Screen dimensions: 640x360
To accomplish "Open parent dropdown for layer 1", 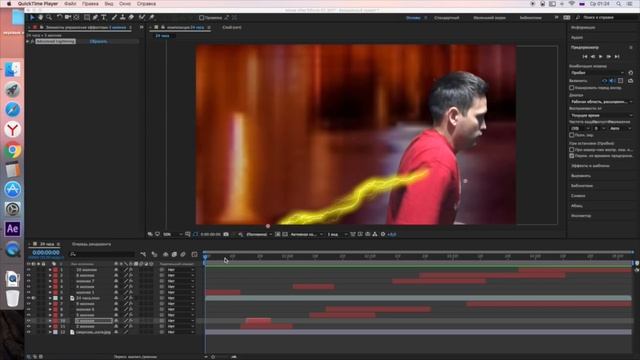I will click(181, 270).
